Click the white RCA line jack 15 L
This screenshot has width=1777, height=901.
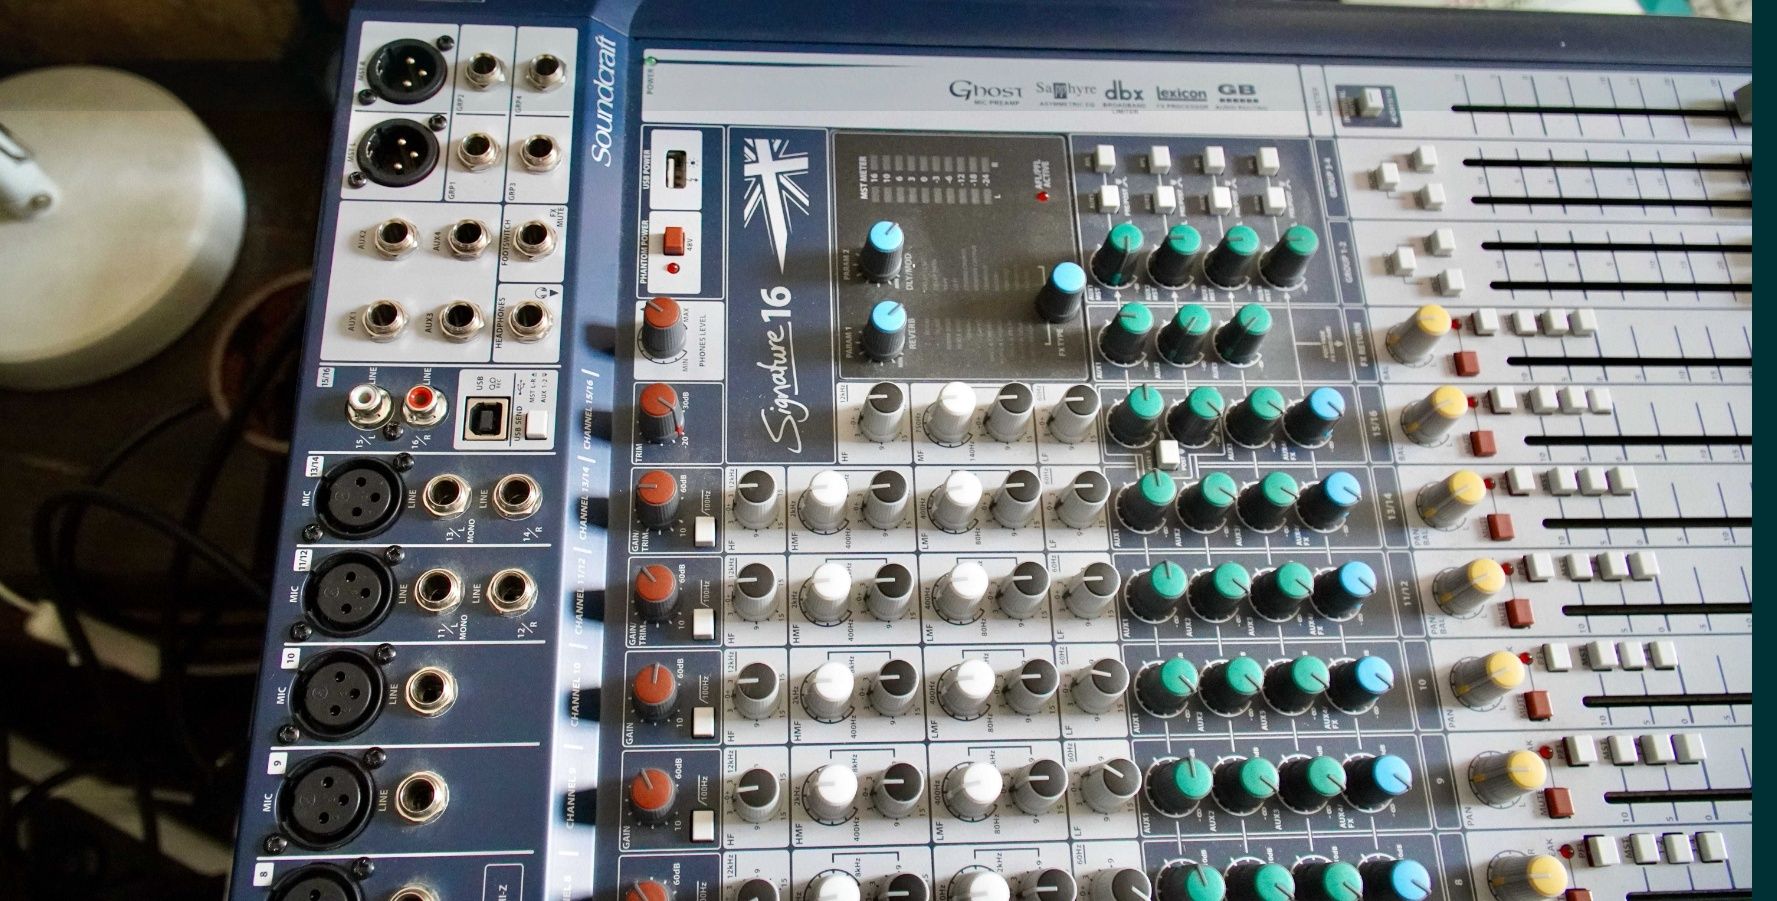[367, 406]
